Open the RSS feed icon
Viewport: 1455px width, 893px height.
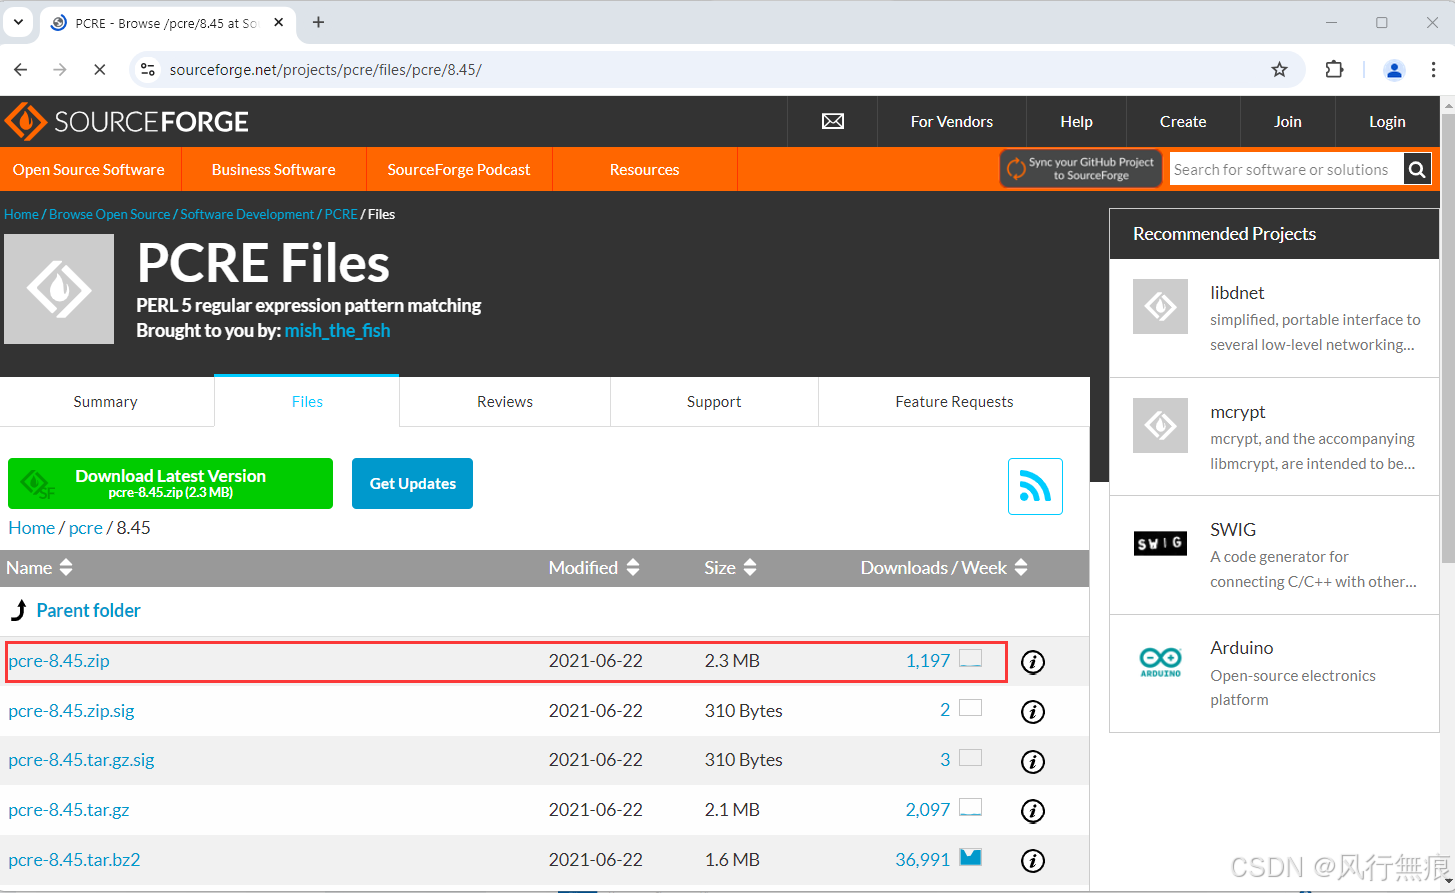click(1035, 487)
